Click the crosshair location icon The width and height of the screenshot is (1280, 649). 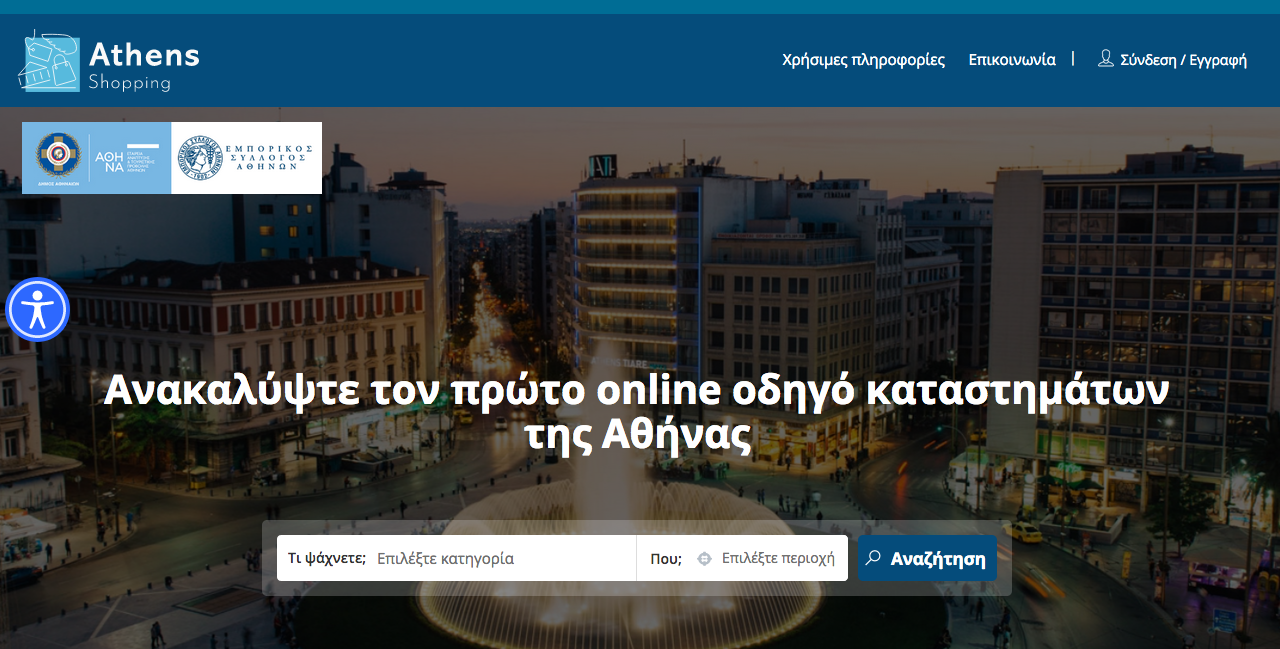[704, 559]
